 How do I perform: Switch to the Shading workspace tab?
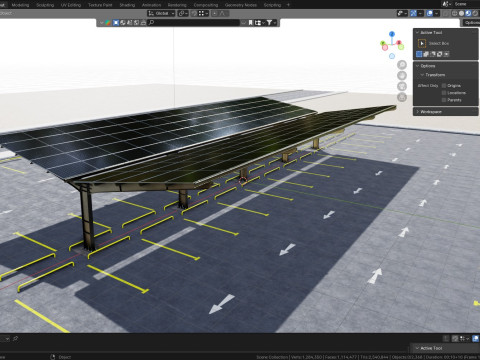click(x=127, y=5)
